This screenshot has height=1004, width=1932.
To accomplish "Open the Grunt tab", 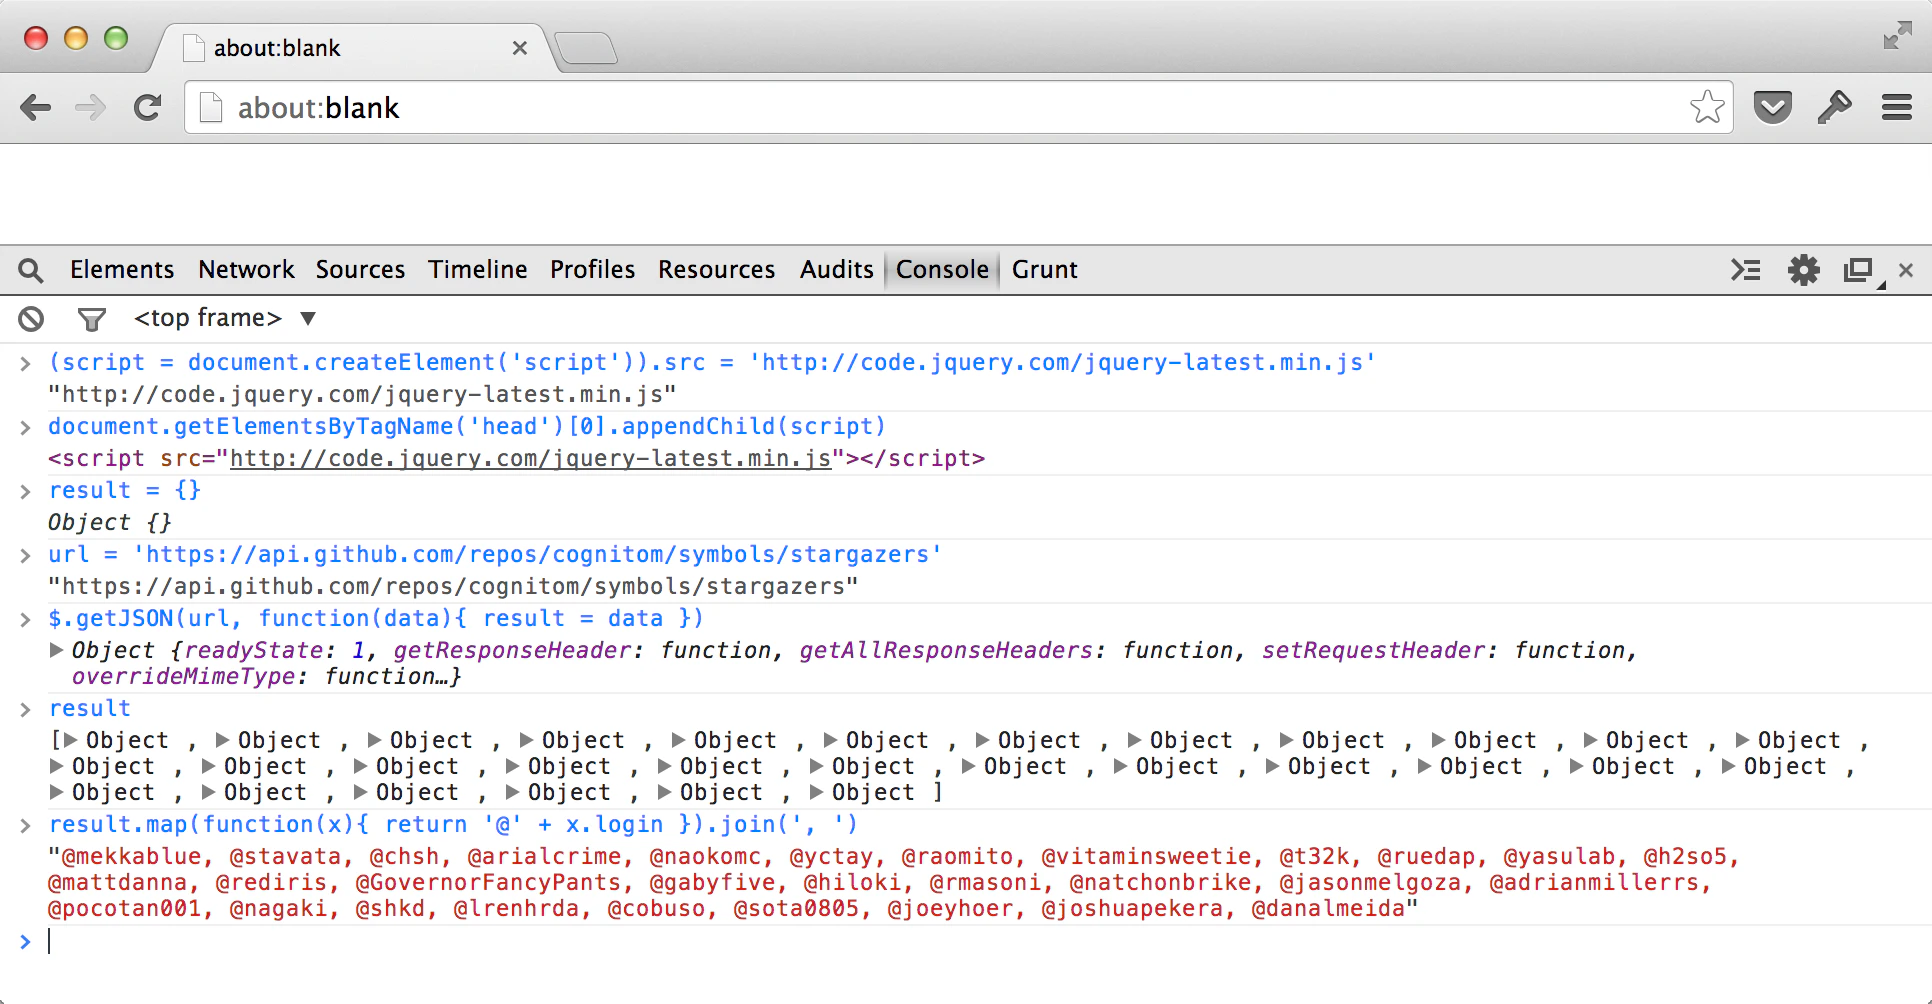I will 1044,270.
